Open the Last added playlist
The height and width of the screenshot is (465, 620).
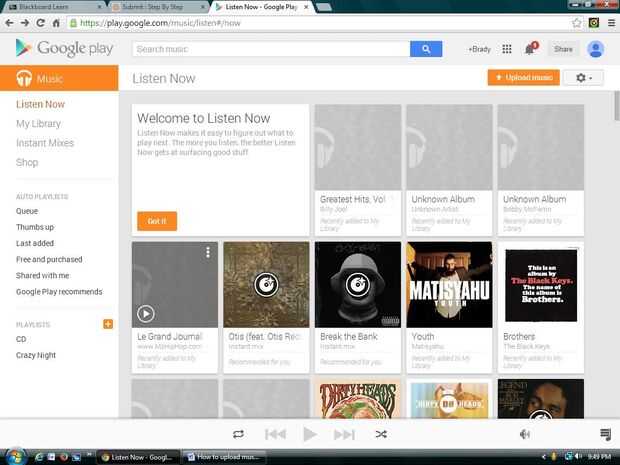(x=35, y=244)
